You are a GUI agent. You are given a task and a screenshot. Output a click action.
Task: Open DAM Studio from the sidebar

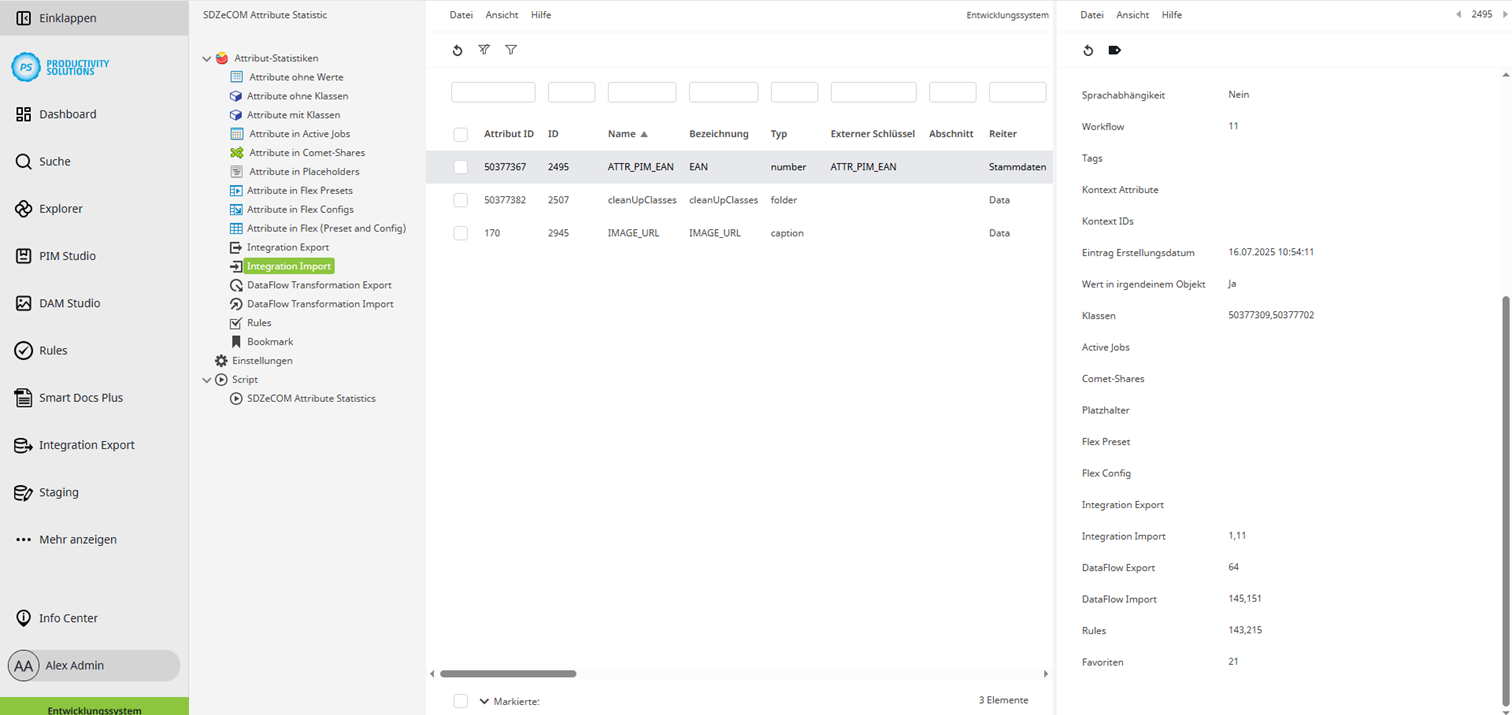(x=68, y=303)
